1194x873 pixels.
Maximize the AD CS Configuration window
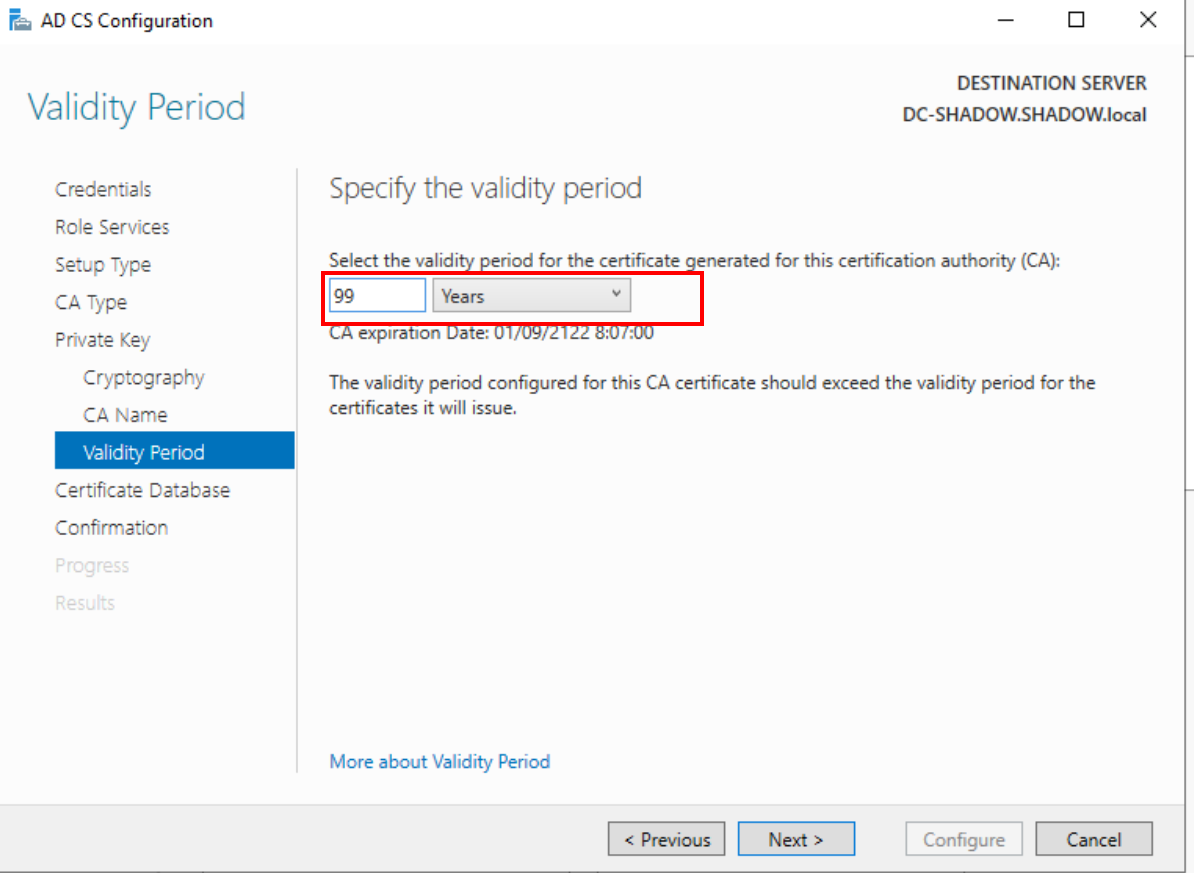pyautogui.click(x=1076, y=20)
